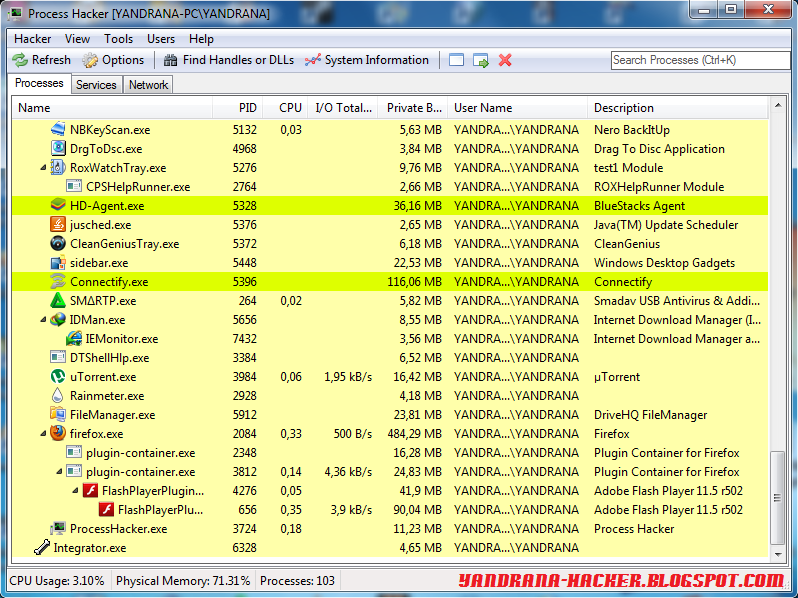The height and width of the screenshot is (598, 798).
Task: Sort by the CPU column header
Action: [285, 108]
